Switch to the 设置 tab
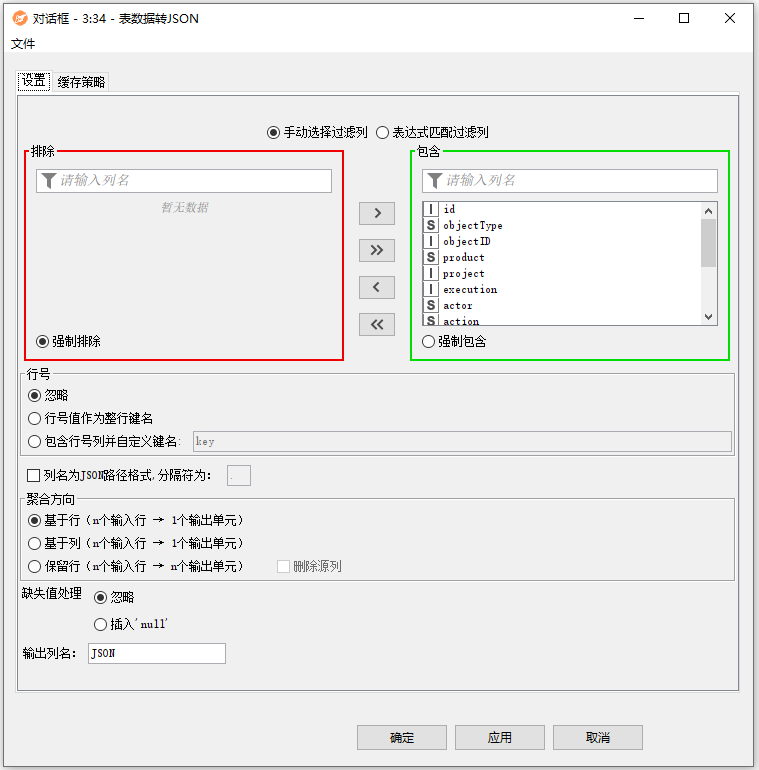 [34, 81]
